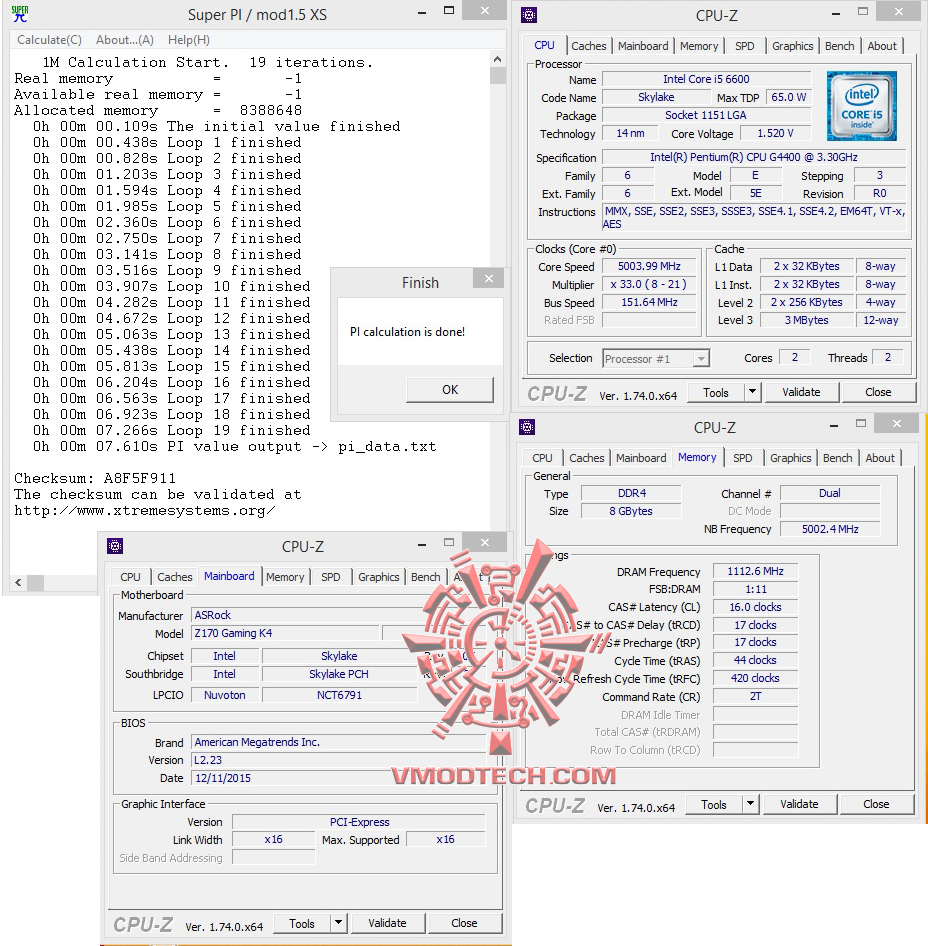
Task: Click the Specification Pentium G4400 text
Action: tap(754, 157)
